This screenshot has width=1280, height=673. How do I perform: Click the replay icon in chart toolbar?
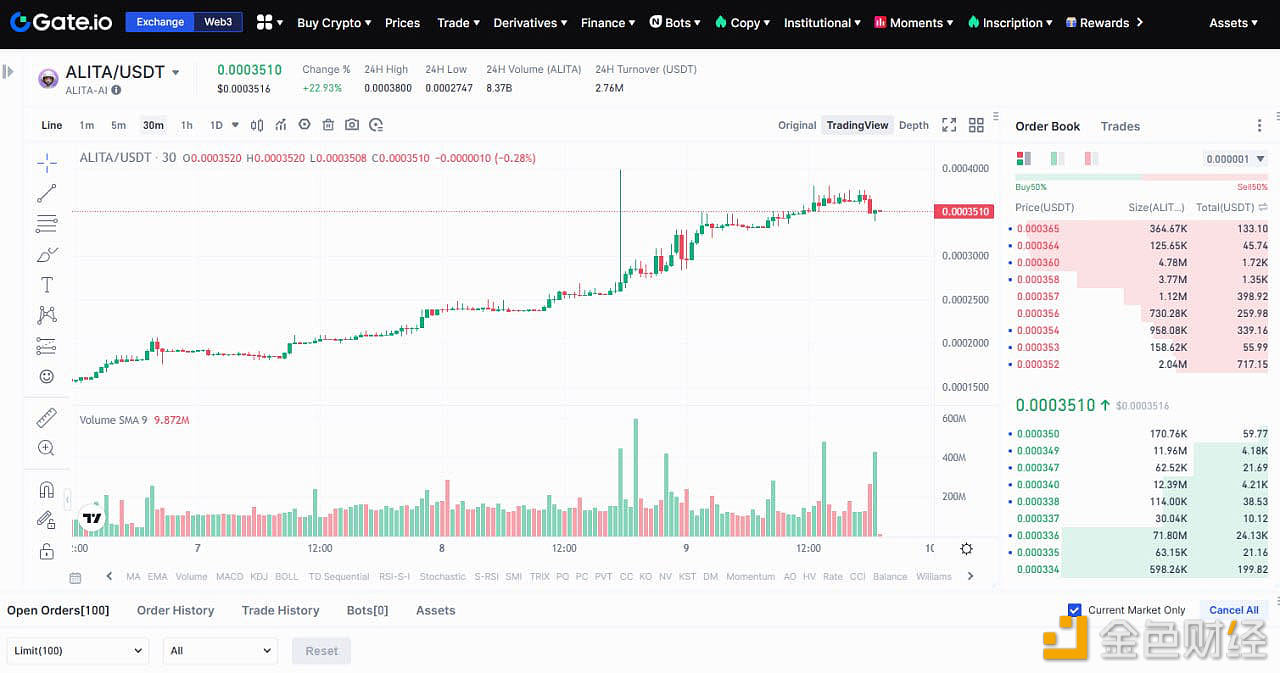[376, 125]
